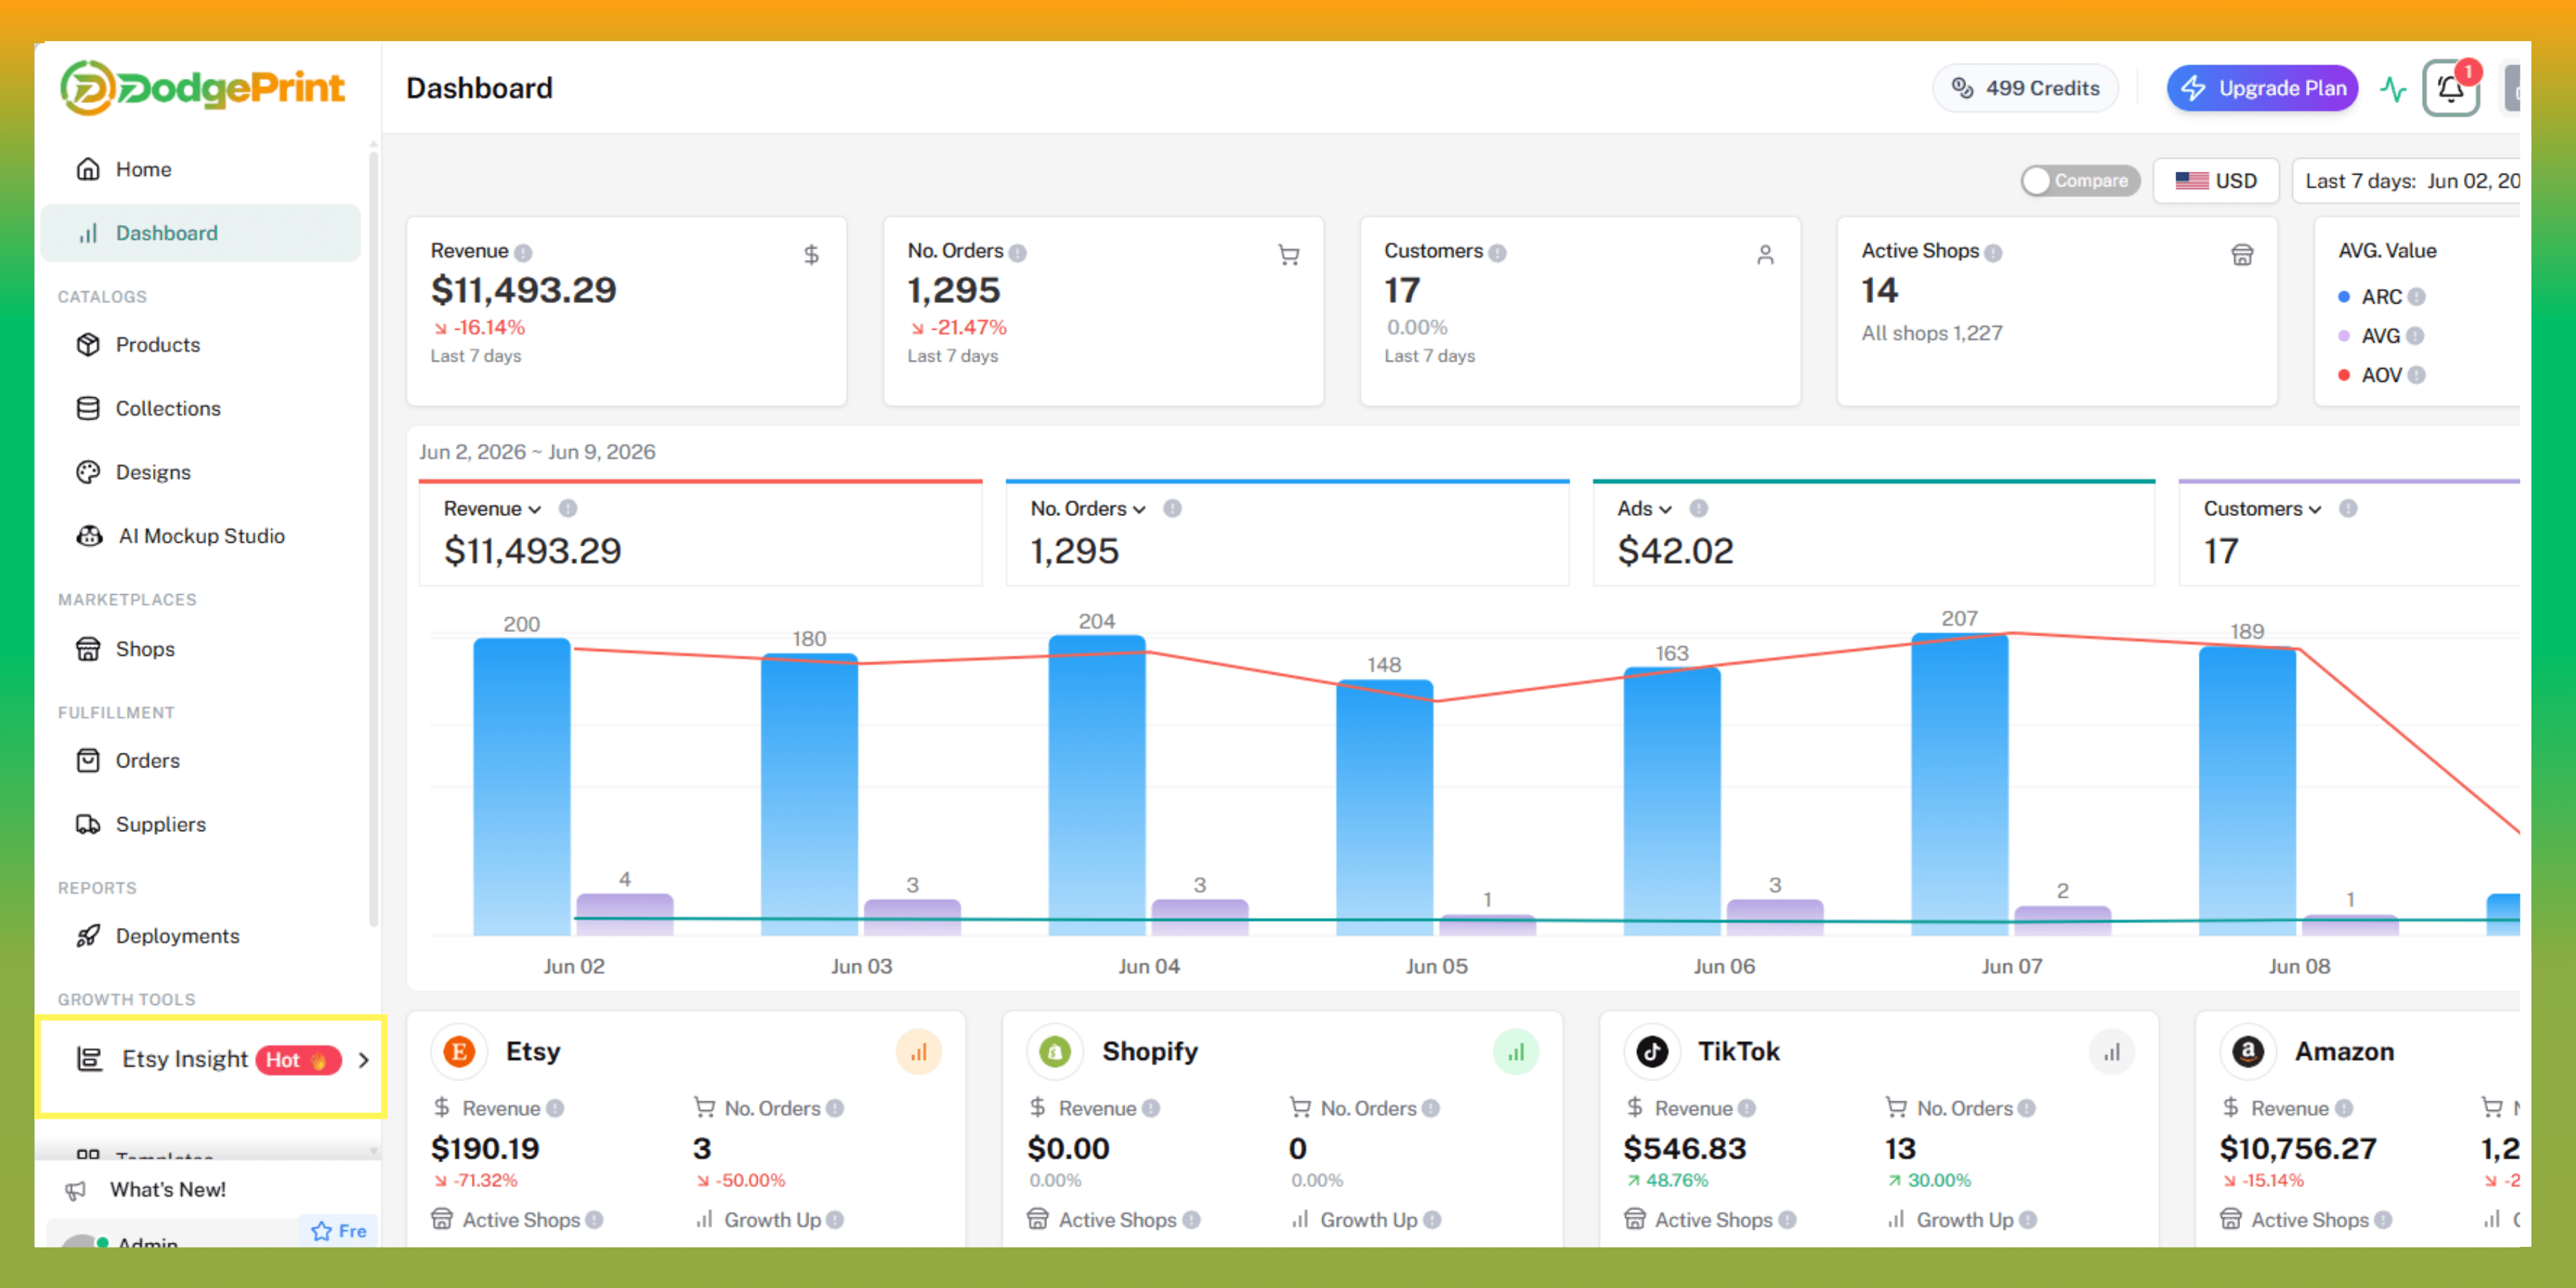Open Suppliers in sidebar

(x=200, y=825)
